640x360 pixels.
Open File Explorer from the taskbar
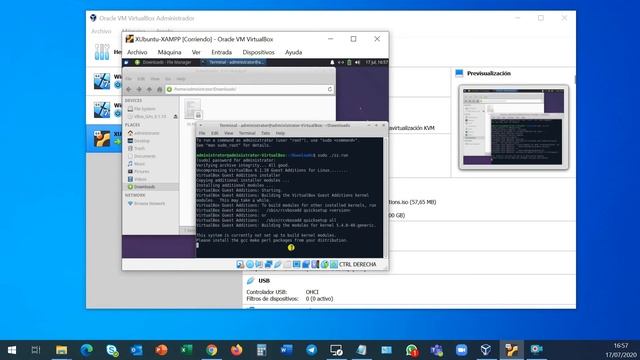point(62,350)
